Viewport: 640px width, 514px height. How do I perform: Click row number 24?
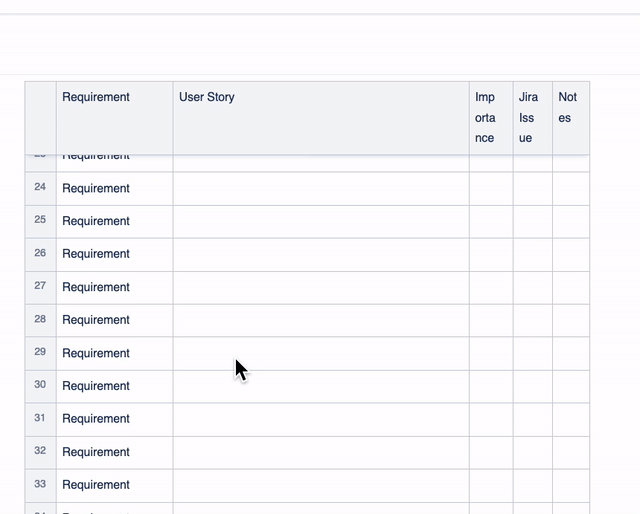point(40,187)
